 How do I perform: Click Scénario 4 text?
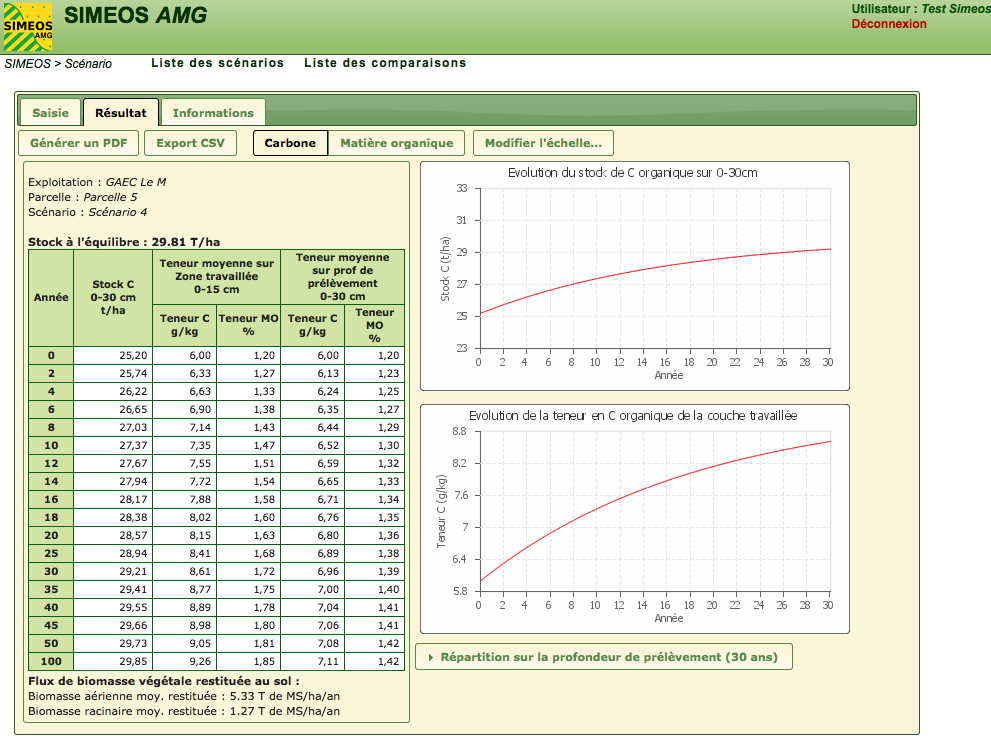tap(87, 212)
